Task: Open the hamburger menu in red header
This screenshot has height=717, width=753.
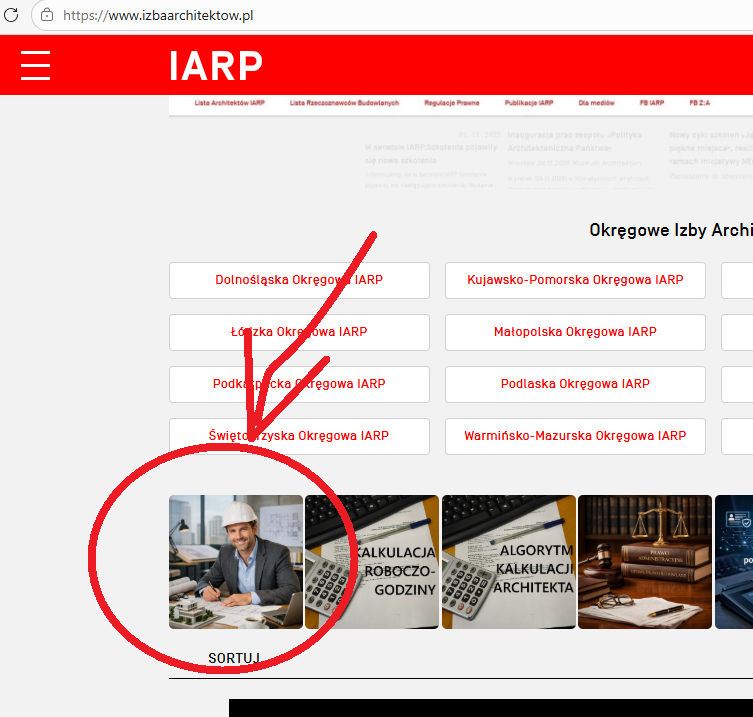Action: [35, 65]
